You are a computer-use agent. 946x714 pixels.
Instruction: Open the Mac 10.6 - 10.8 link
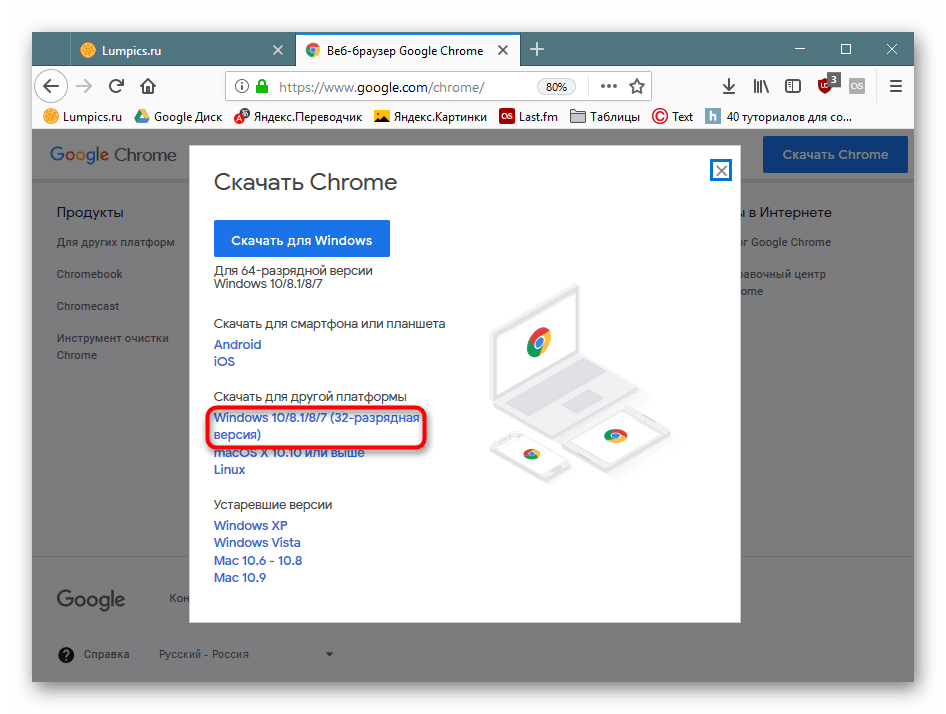(x=258, y=560)
